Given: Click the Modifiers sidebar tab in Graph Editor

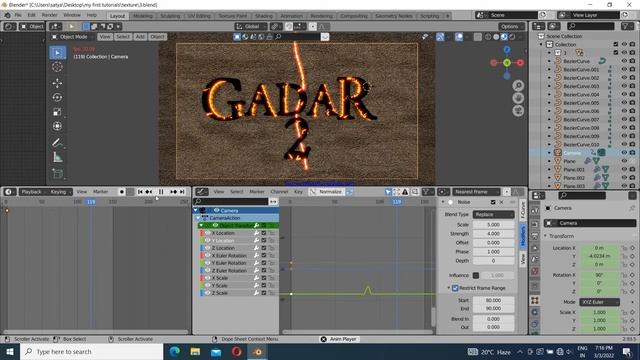Looking at the screenshot, I should [522, 236].
